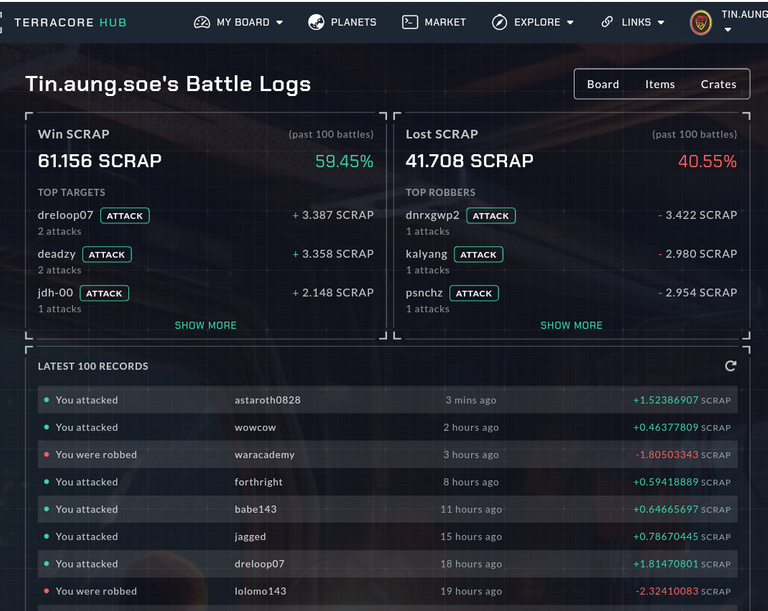The width and height of the screenshot is (768, 611).
Task: Click the Planets globe icon
Action: coord(316,22)
